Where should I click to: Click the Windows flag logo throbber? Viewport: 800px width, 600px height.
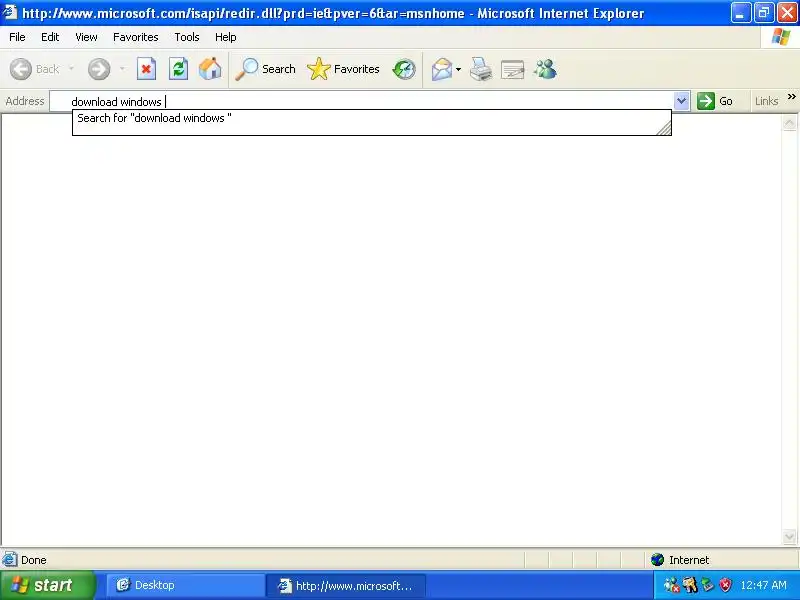coord(781,37)
